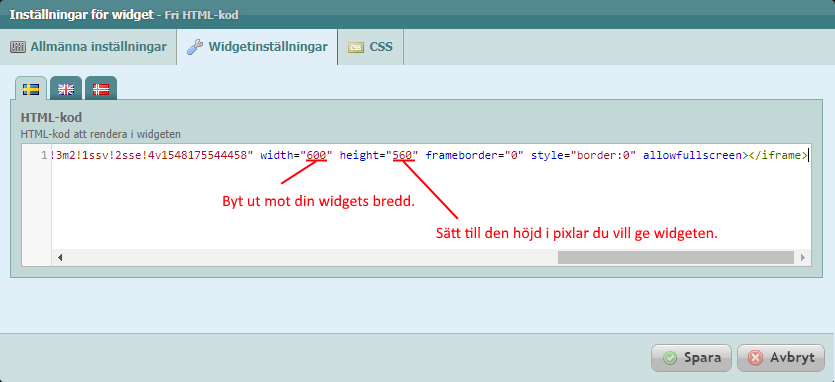Click the allowfullscreen attribute in code

692,156
